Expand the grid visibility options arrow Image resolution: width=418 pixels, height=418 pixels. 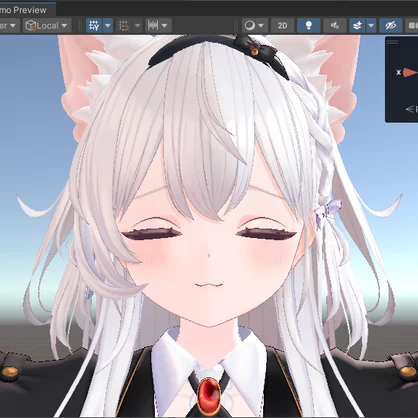click(x=108, y=26)
